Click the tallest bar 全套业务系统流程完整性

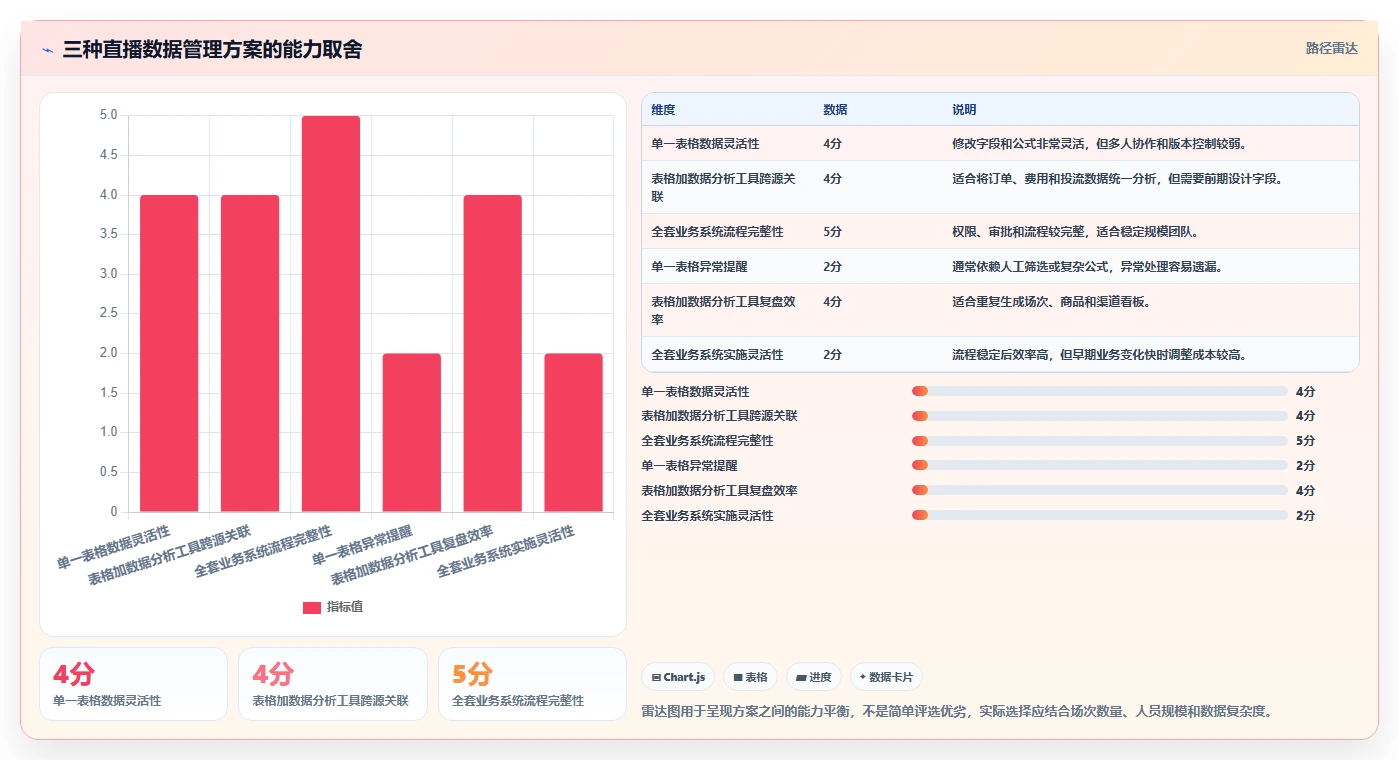[x=331, y=314]
